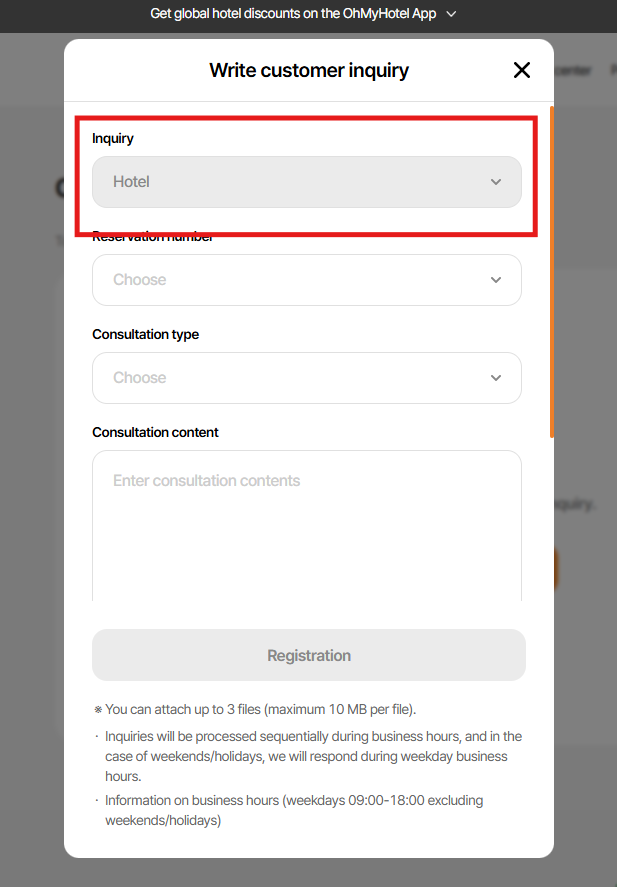Expand the Consultation type dropdown
The height and width of the screenshot is (887, 617).
306,378
